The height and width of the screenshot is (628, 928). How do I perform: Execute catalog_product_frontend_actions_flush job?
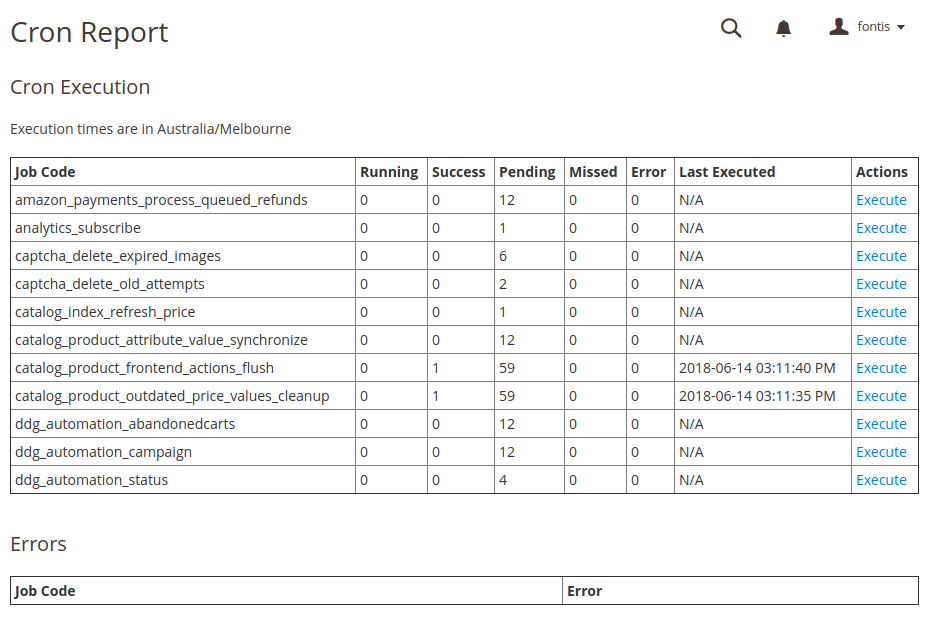[881, 368]
